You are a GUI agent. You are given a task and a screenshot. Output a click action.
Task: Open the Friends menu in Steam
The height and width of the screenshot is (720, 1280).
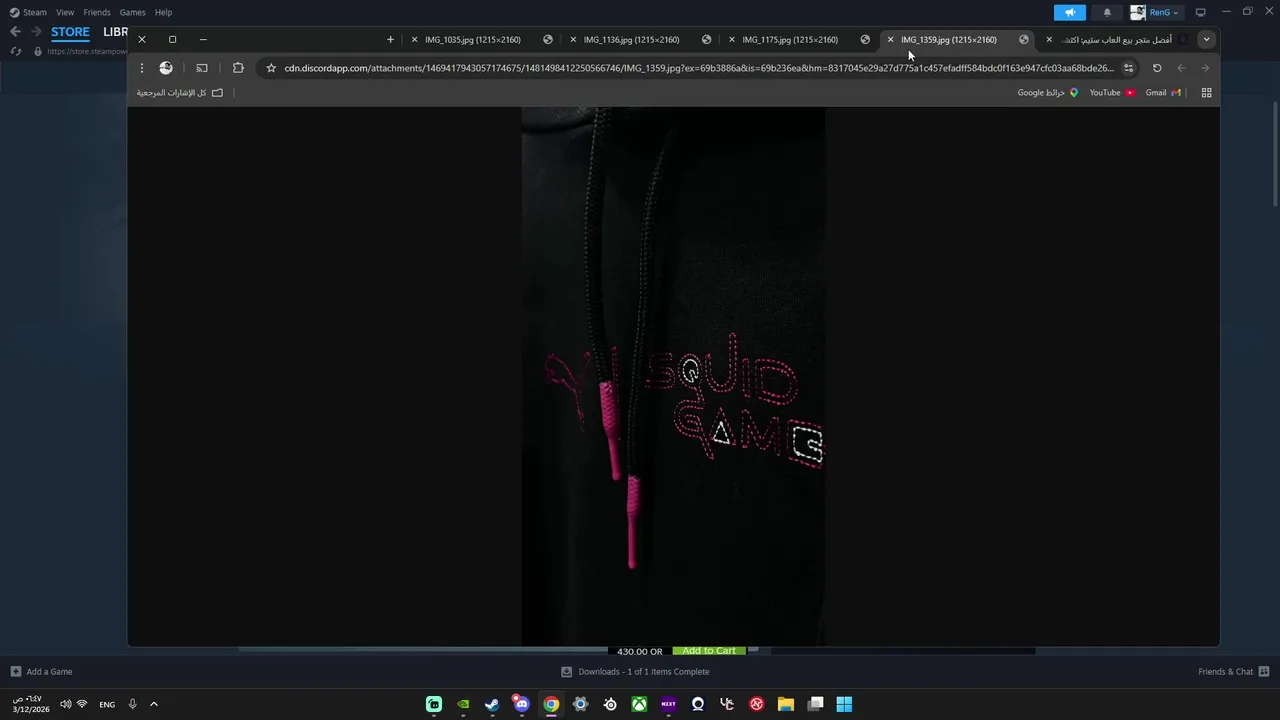point(97,12)
